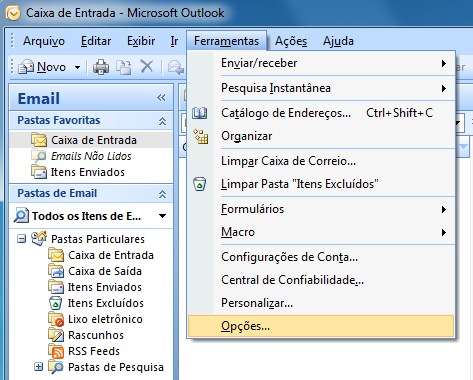Viewport: 473px width, 380px height.
Task: Click the Pastas de Pesquisa folder icon
Action: pyautogui.click(x=56, y=367)
